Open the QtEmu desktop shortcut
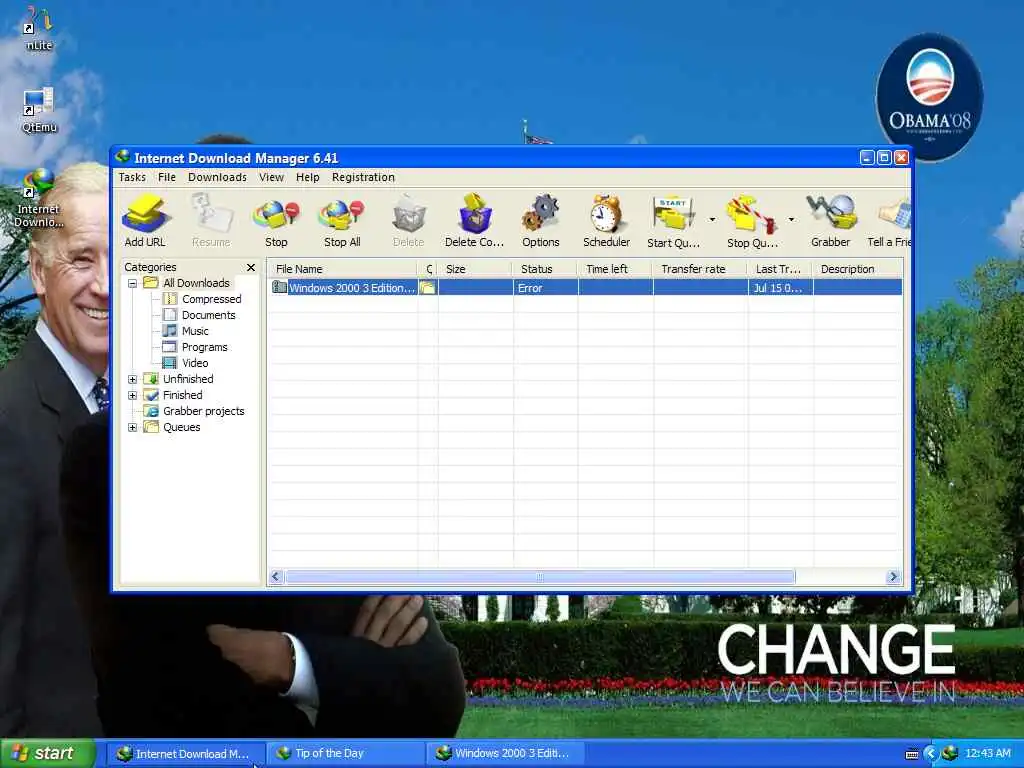The height and width of the screenshot is (768, 1024). click(39, 110)
